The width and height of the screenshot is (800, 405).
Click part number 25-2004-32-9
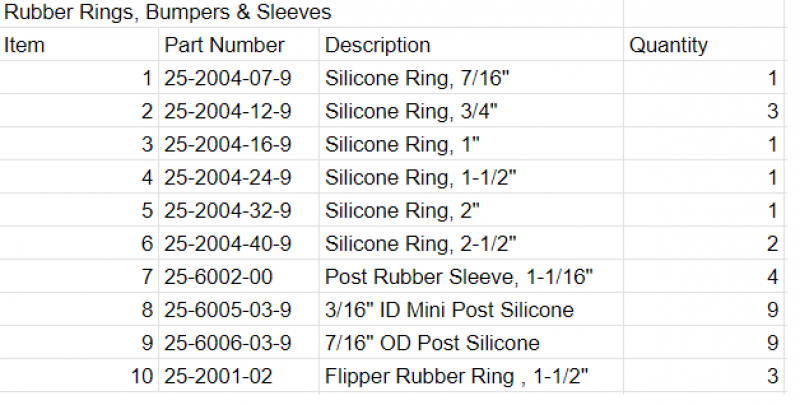pyautogui.click(x=228, y=211)
